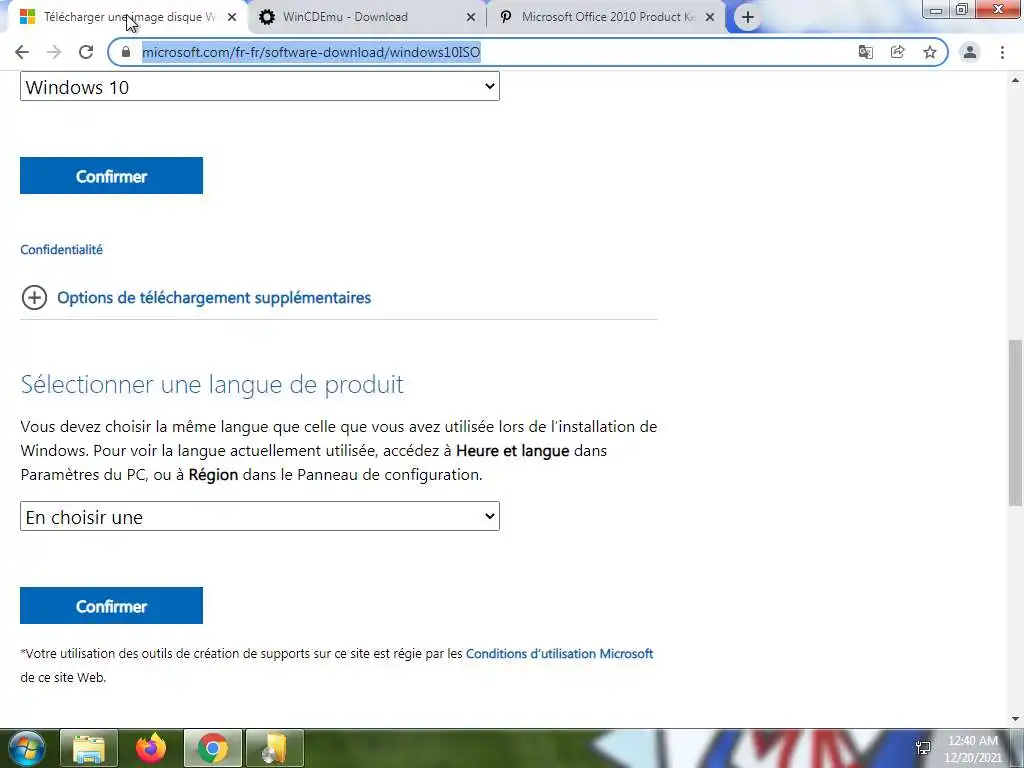Close the Microsoft Office 2010 Product tab
This screenshot has width=1024, height=768.
click(710, 17)
